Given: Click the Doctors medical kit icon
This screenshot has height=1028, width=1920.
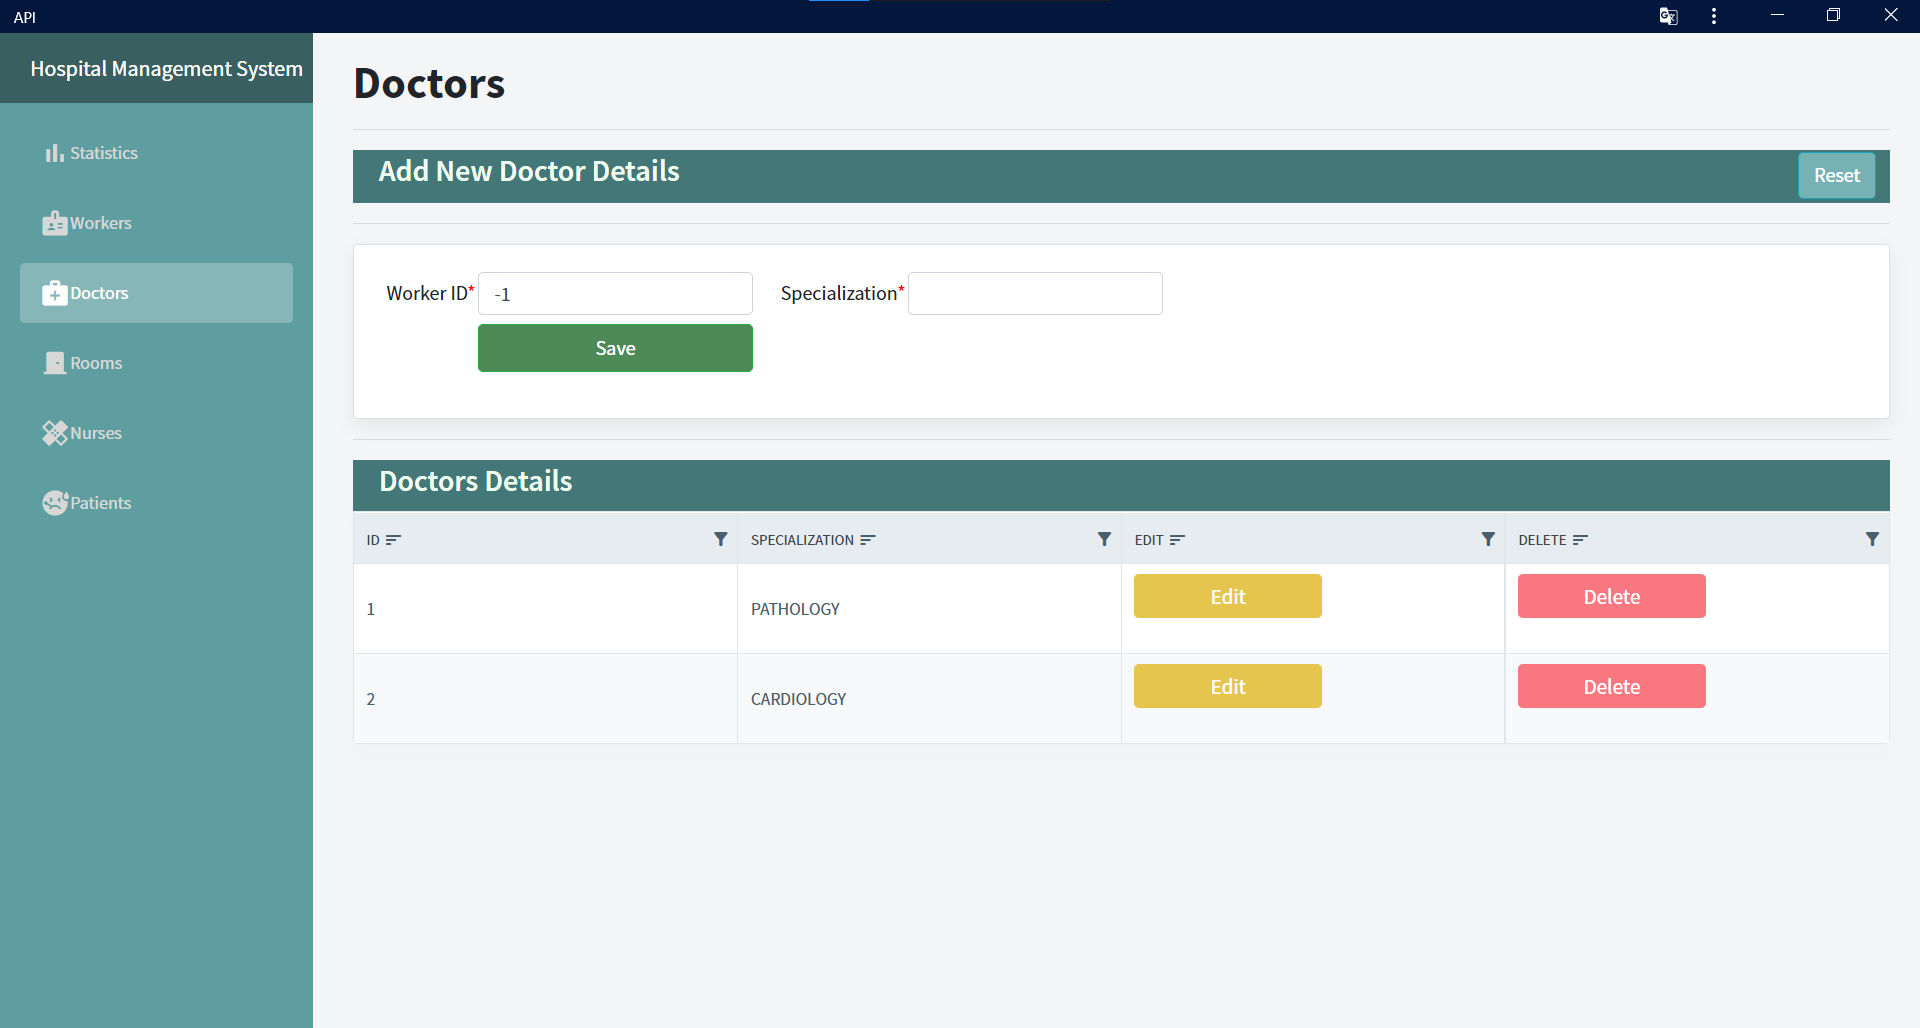Looking at the screenshot, I should (54, 293).
